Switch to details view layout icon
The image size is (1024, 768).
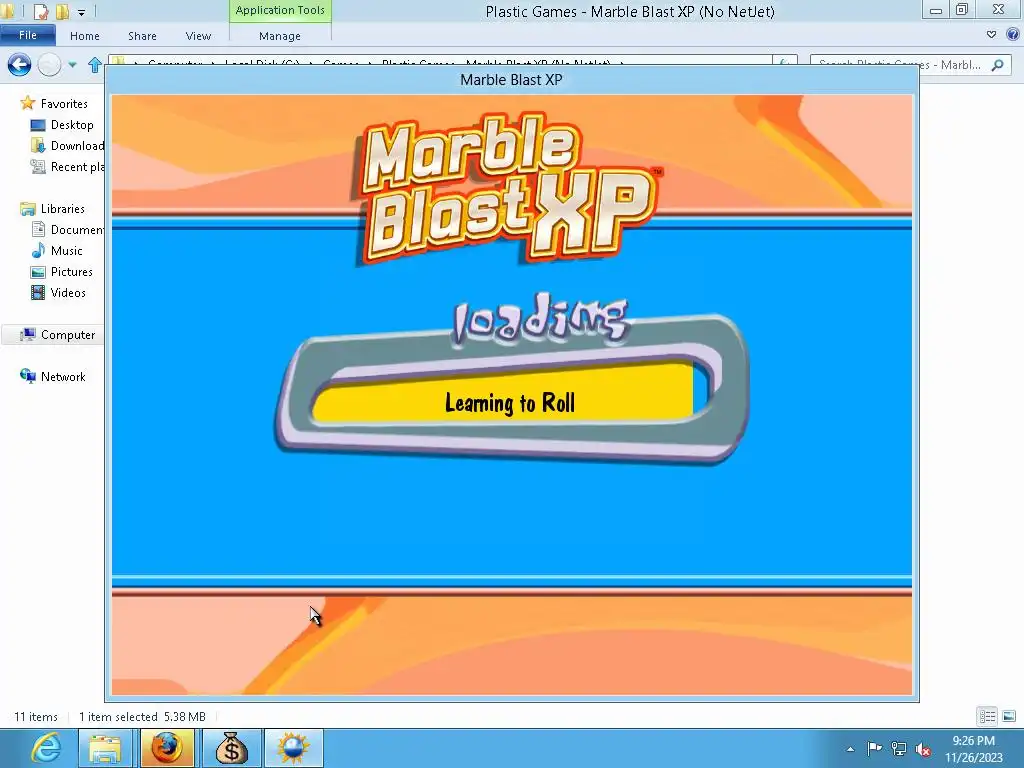(x=987, y=716)
